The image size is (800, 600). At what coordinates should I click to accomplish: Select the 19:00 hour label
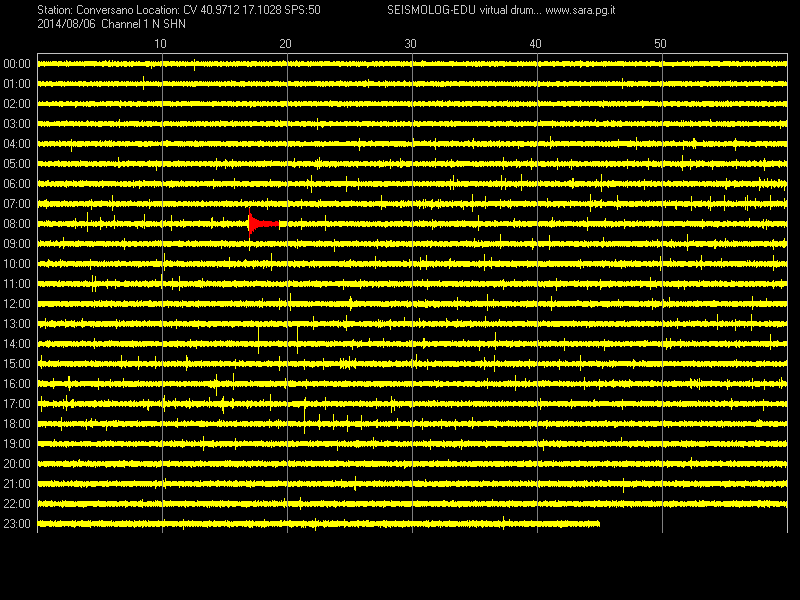(x=17, y=444)
